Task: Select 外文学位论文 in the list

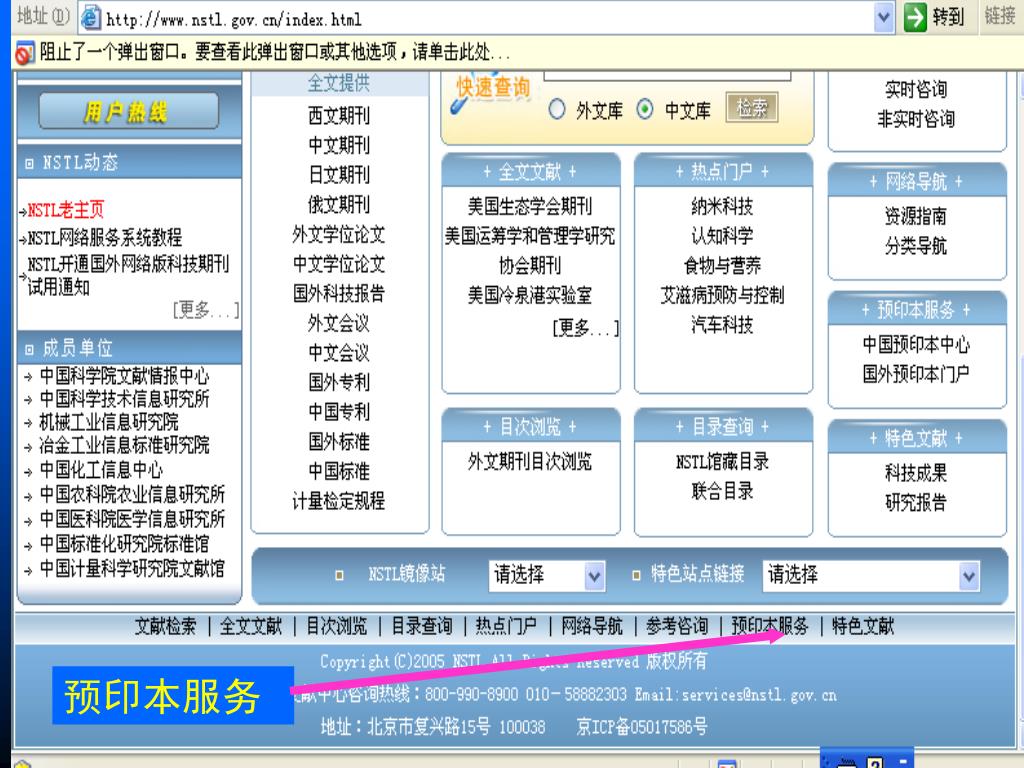Action: coord(339,234)
